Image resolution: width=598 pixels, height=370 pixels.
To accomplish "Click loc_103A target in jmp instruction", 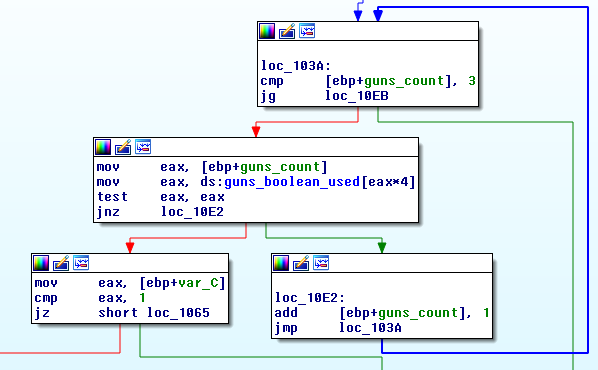I will coord(370,328).
